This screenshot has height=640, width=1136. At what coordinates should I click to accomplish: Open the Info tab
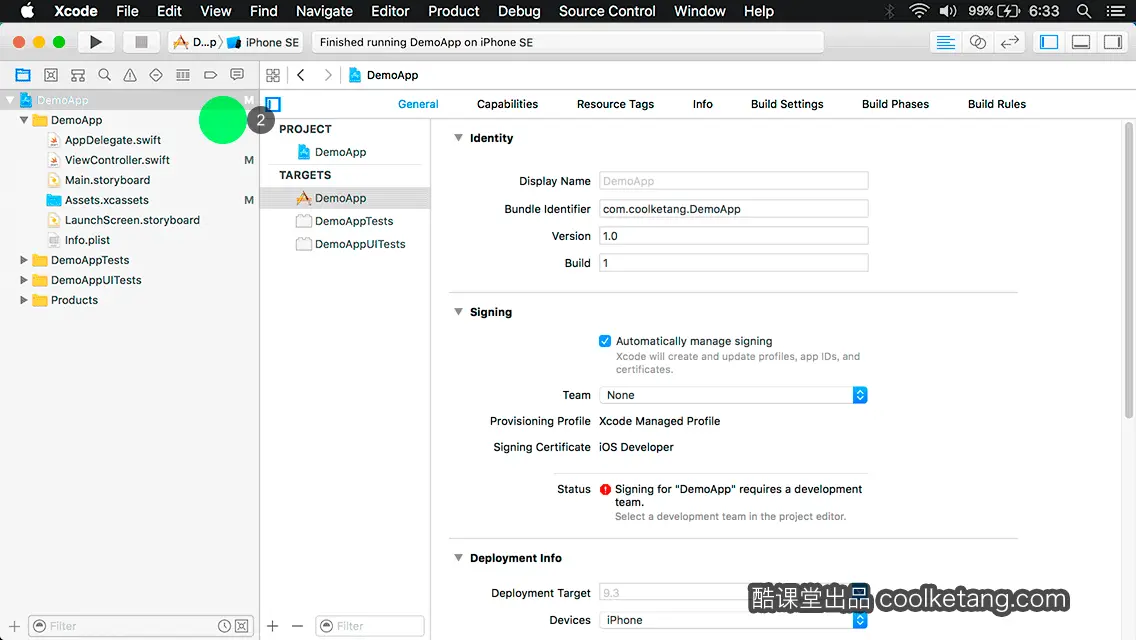click(702, 104)
